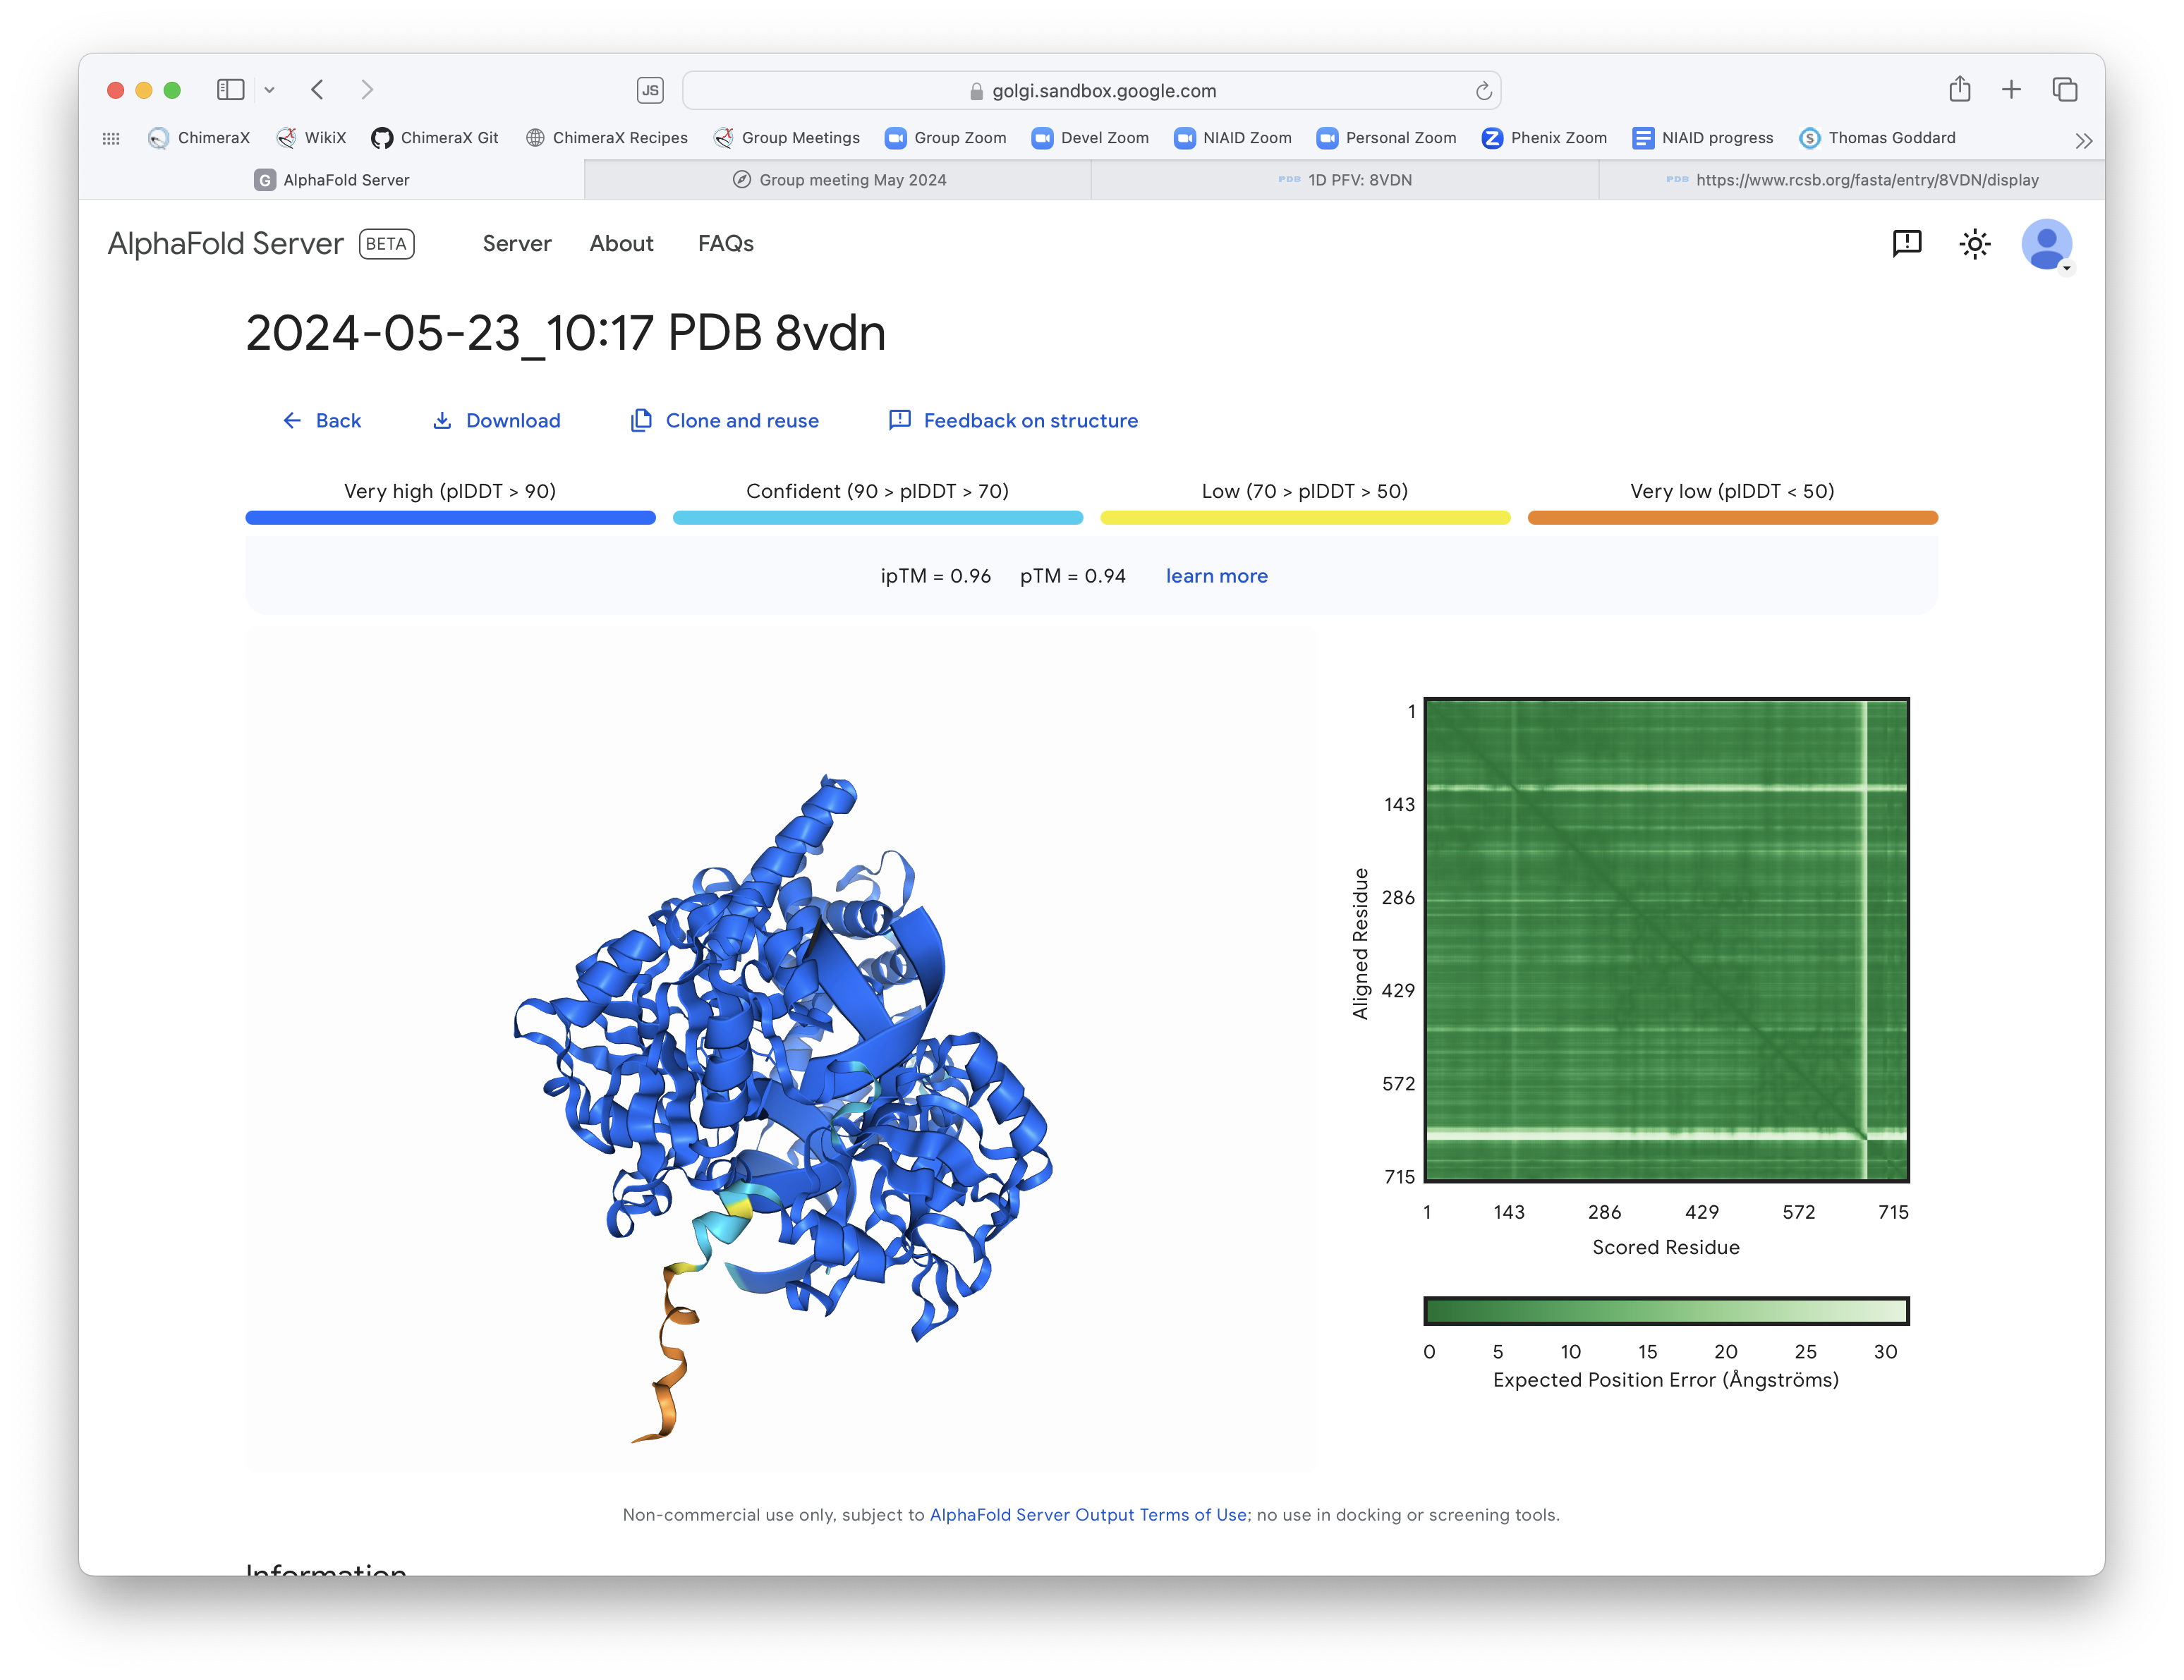Click the page reload icon
Viewport: 2184px width, 1680px height.
(x=1483, y=91)
